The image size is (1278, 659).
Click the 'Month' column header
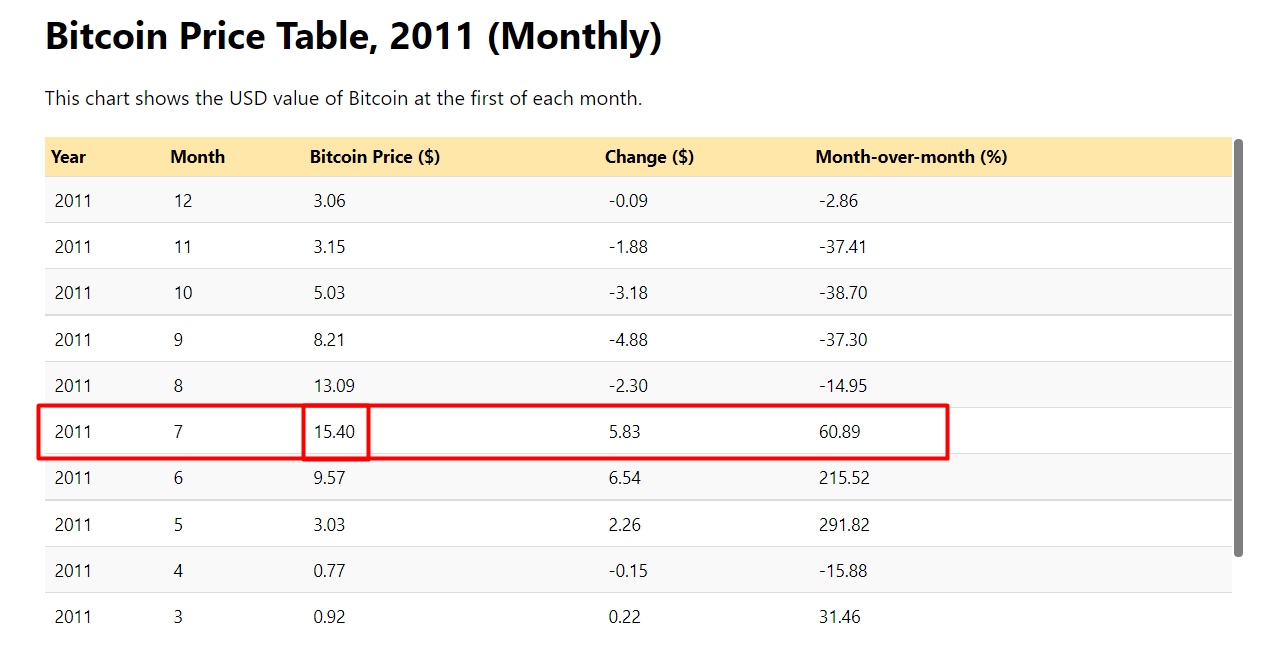coord(197,157)
